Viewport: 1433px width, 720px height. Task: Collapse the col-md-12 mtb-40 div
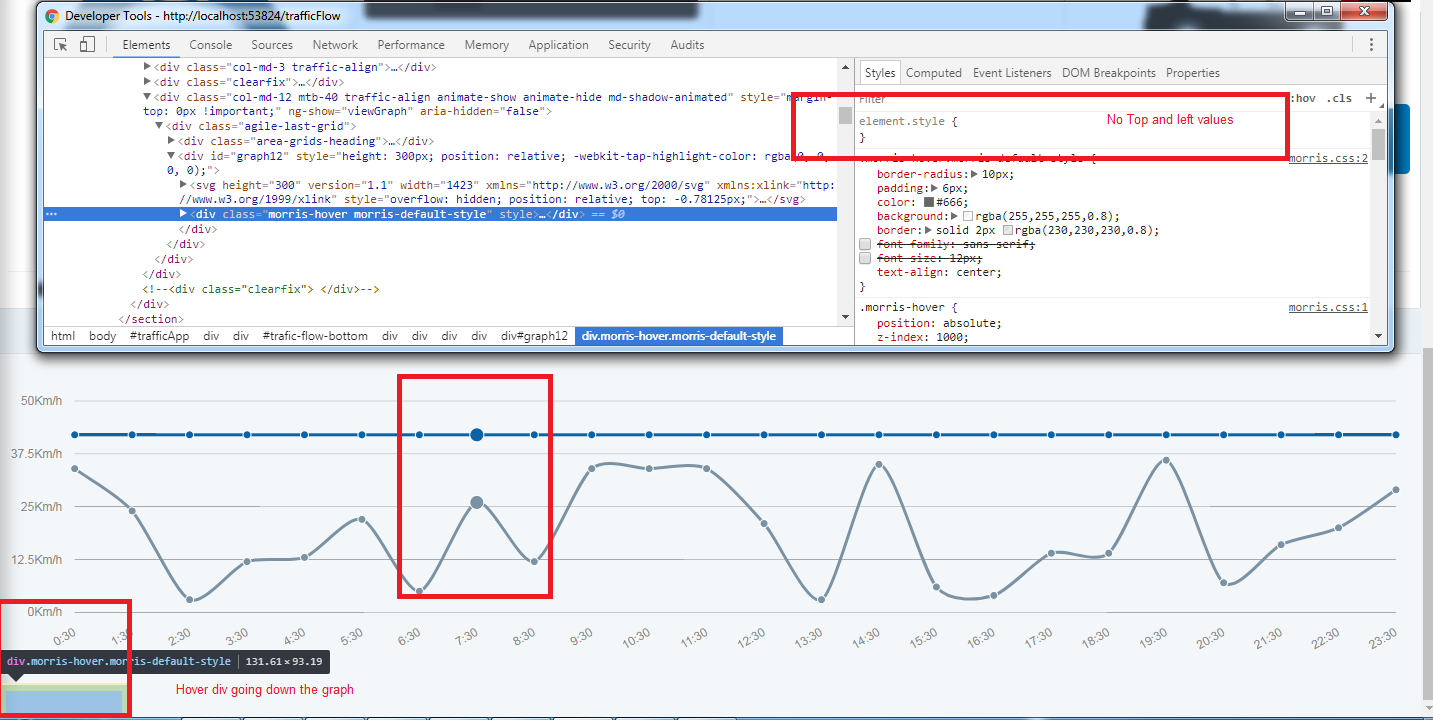click(147, 97)
